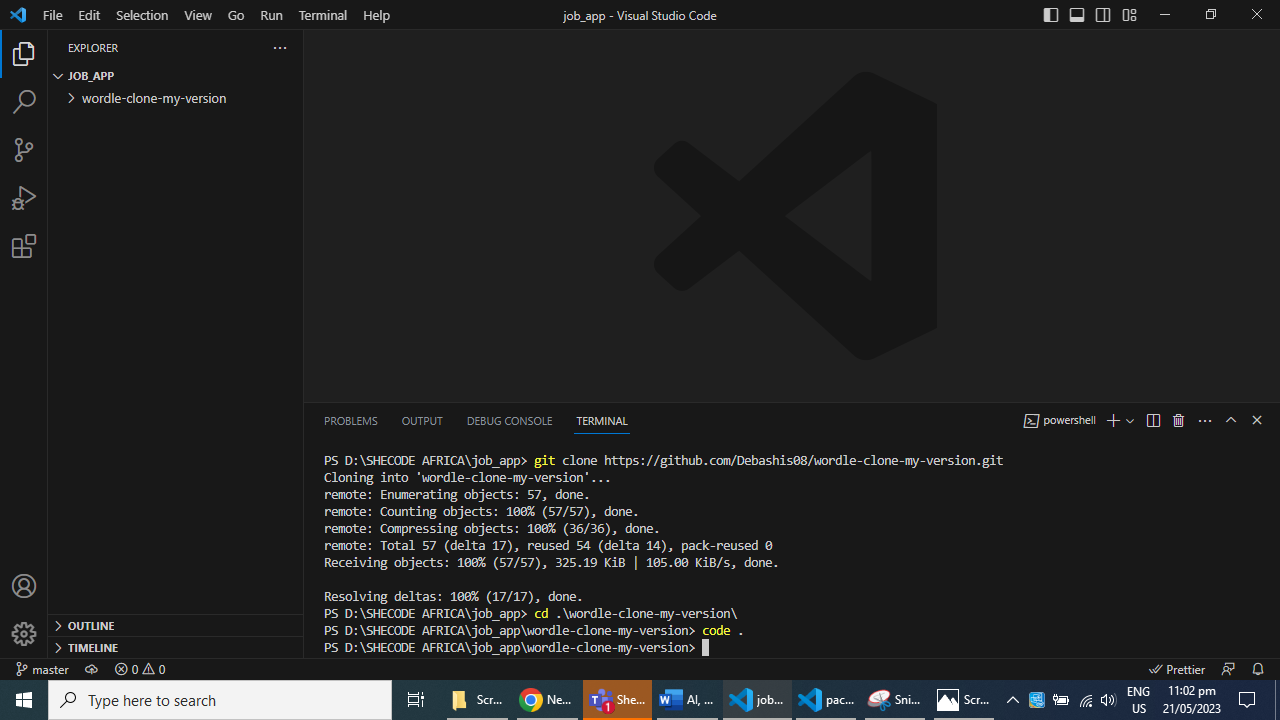Open the Run and Debug view

(x=24, y=198)
